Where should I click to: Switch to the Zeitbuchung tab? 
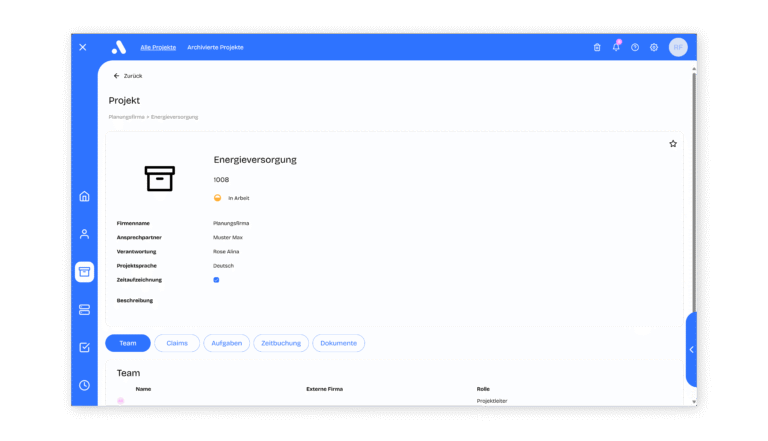(281, 343)
